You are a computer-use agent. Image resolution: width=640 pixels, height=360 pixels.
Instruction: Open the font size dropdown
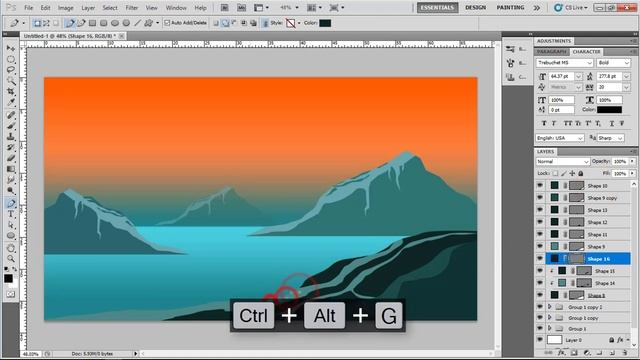578,76
